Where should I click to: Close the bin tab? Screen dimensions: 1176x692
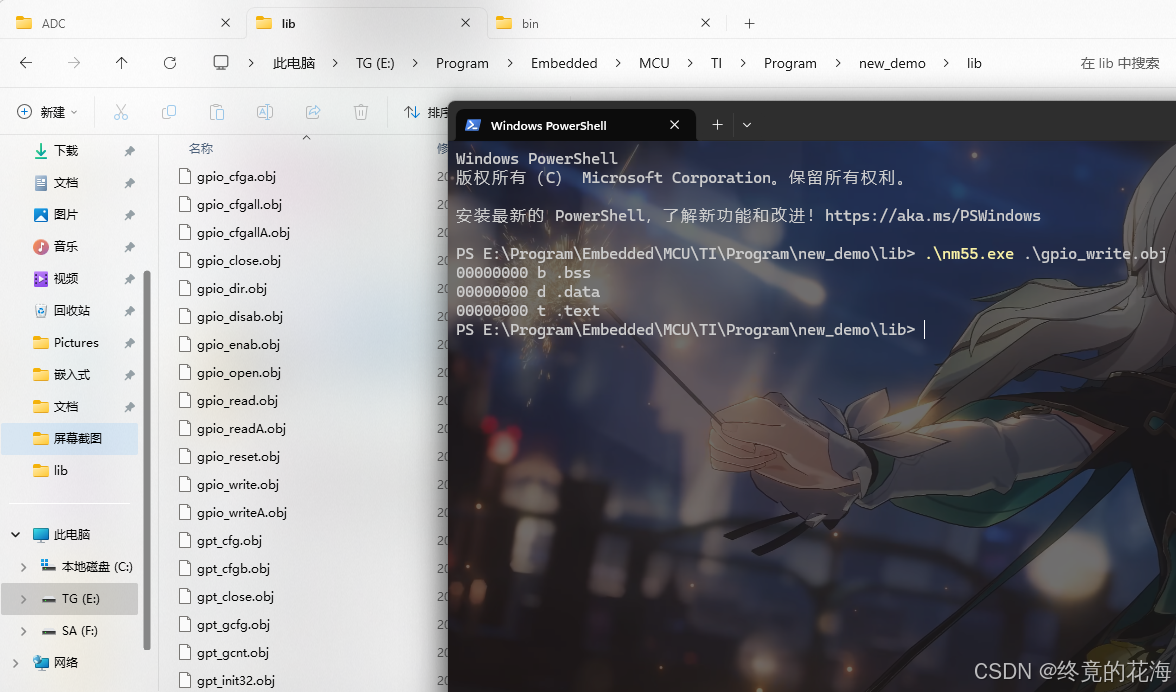pos(705,23)
